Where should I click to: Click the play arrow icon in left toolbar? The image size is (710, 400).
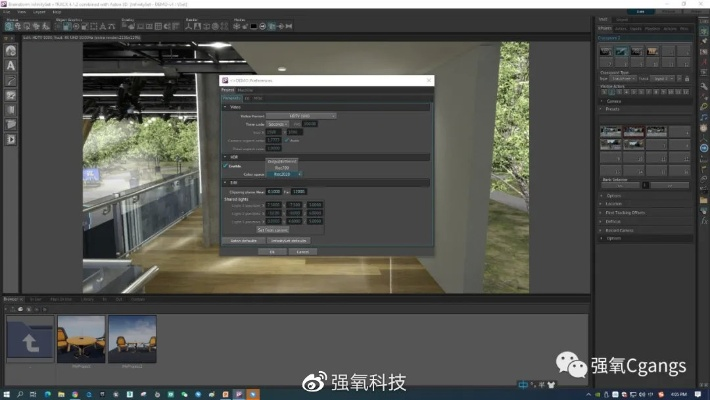coord(10,140)
